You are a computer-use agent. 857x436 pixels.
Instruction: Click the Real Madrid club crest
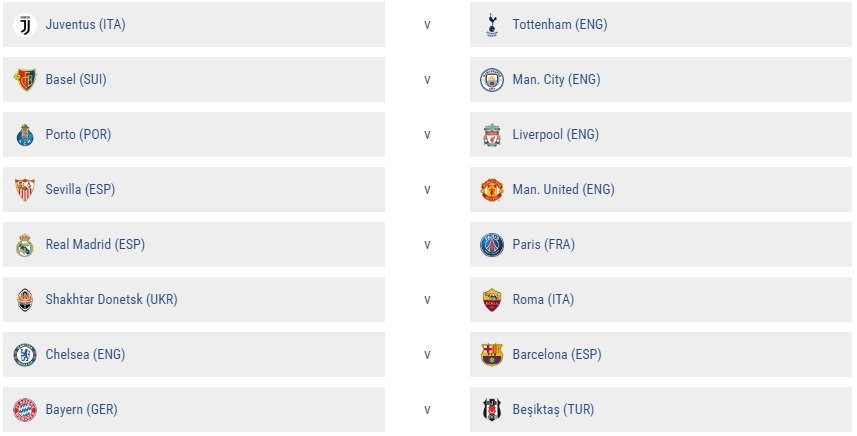tap(25, 245)
